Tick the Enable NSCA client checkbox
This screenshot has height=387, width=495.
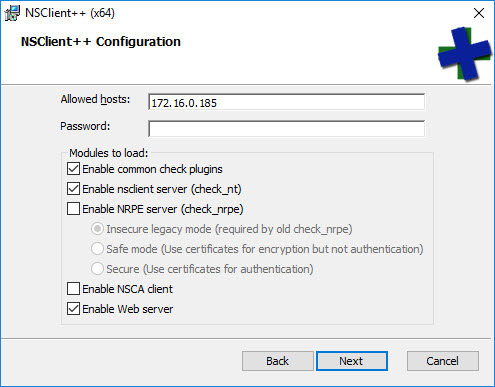pos(73,289)
